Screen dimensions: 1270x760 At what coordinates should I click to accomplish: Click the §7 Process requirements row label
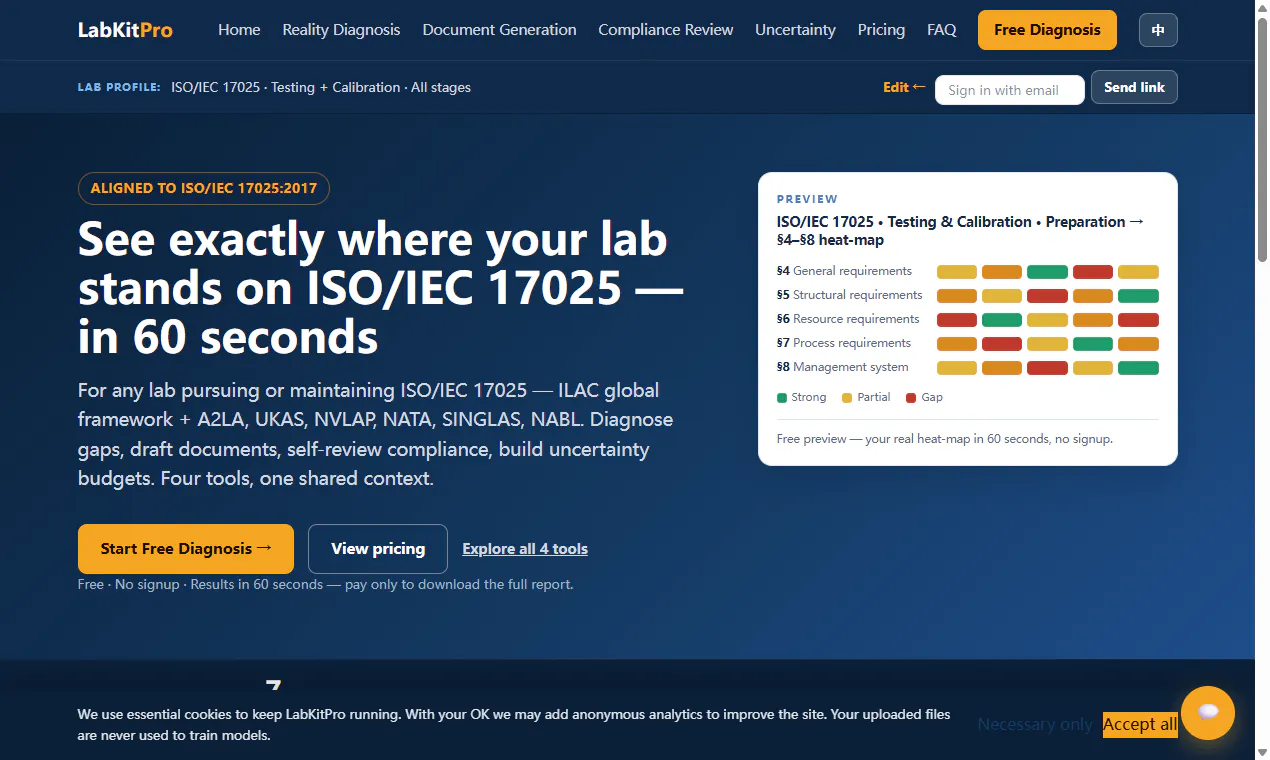[x=844, y=343]
